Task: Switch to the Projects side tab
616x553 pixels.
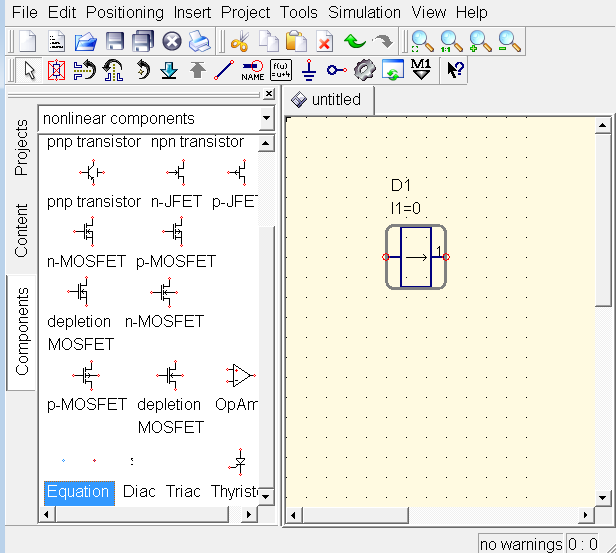Action: tap(22, 148)
